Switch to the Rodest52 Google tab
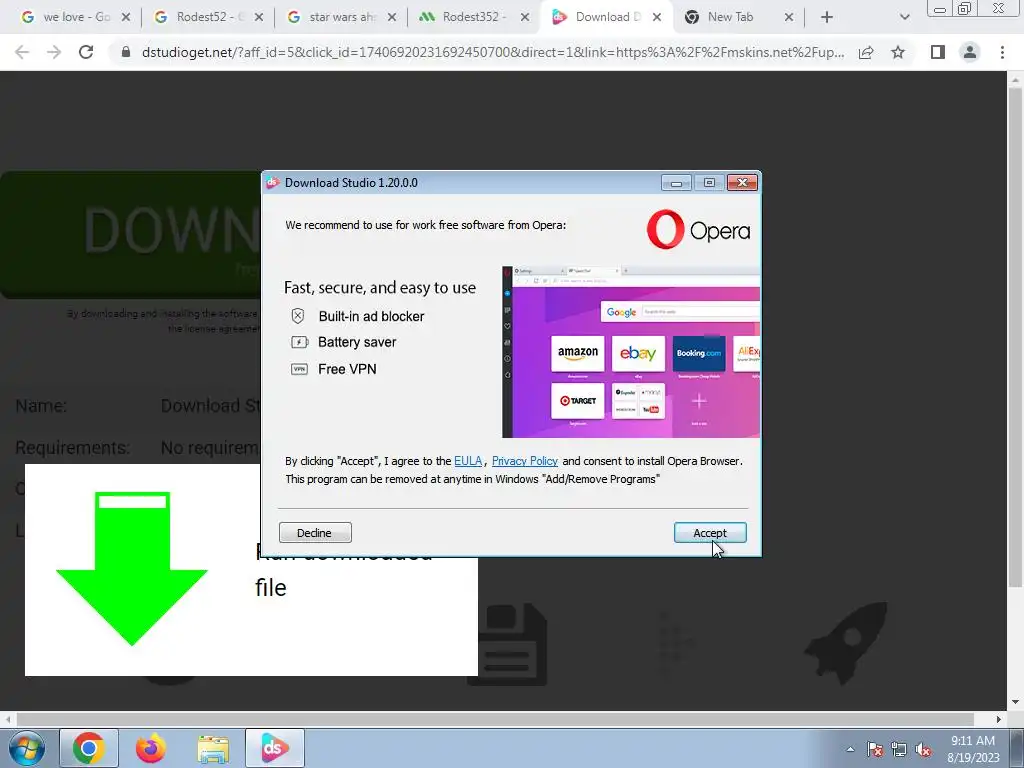The width and height of the screenshot is (1024, 768). coord(200,17)
